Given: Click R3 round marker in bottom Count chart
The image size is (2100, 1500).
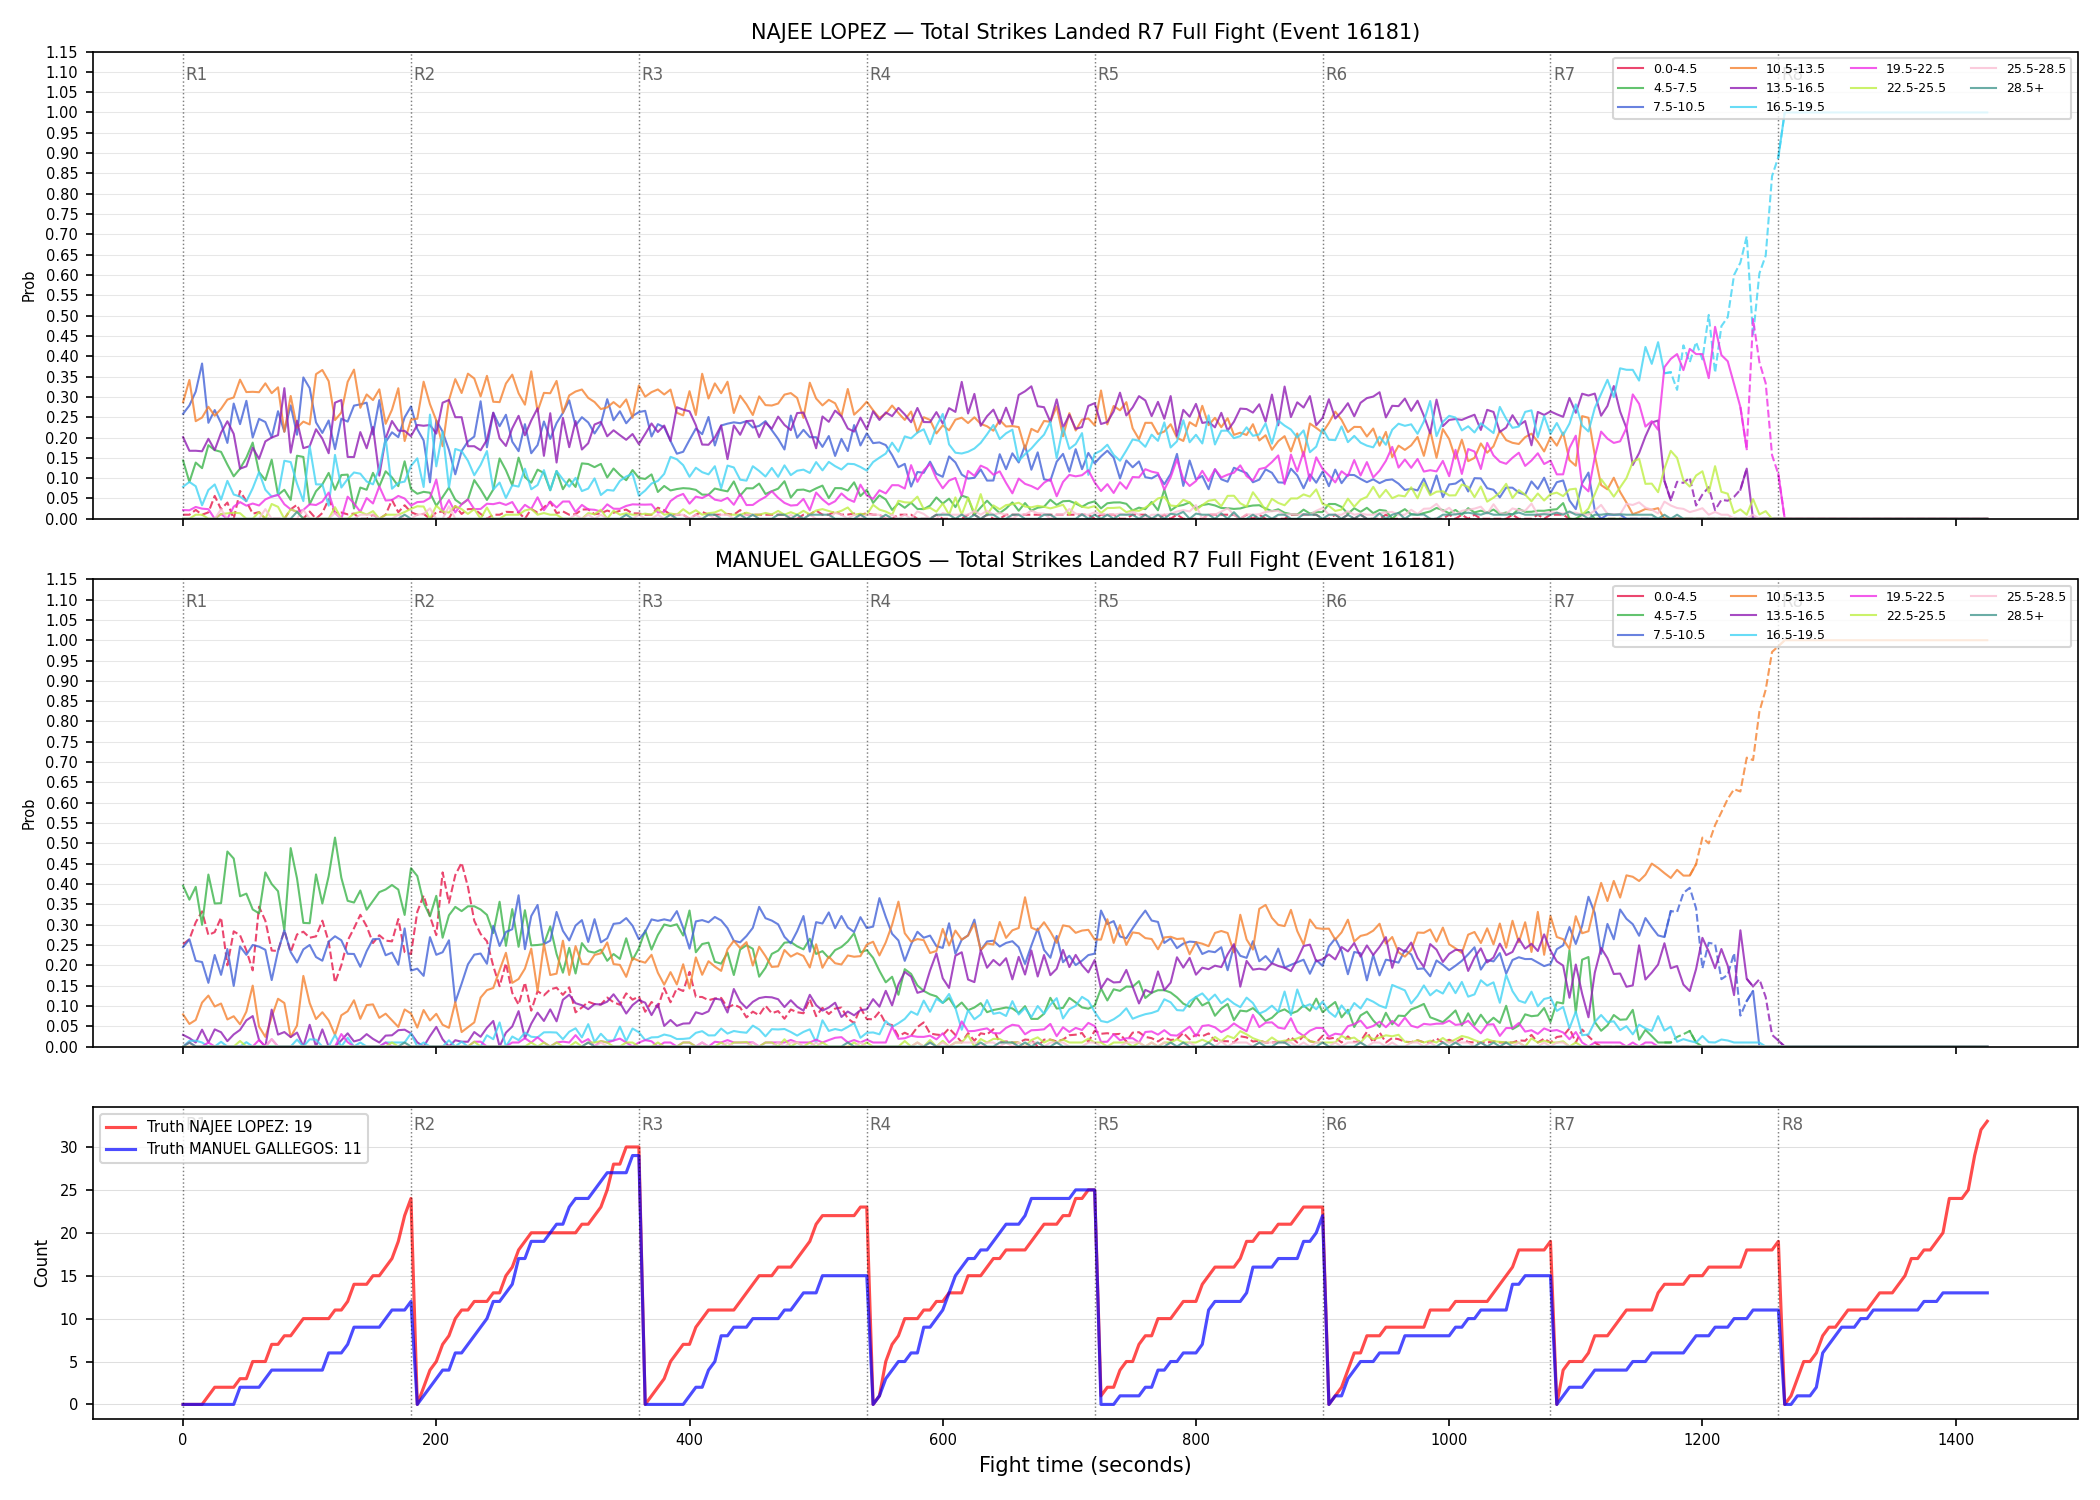Looking at the screenshot, I should (x=652, y=1124).
